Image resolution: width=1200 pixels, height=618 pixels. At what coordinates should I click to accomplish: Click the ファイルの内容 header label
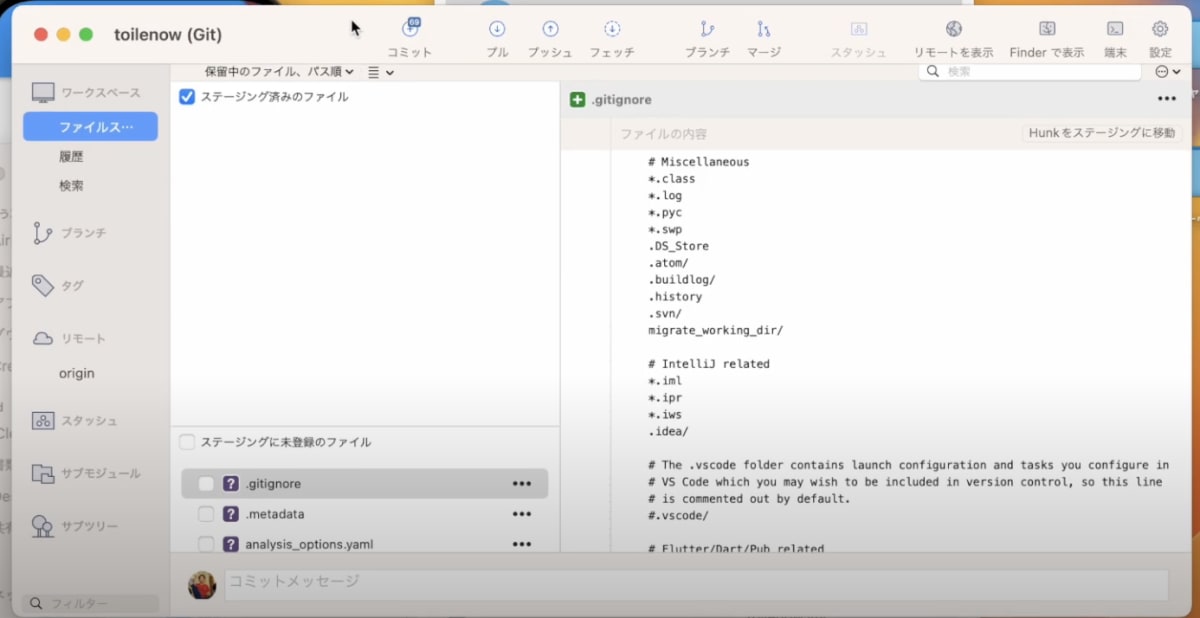[x=663, y=133]
